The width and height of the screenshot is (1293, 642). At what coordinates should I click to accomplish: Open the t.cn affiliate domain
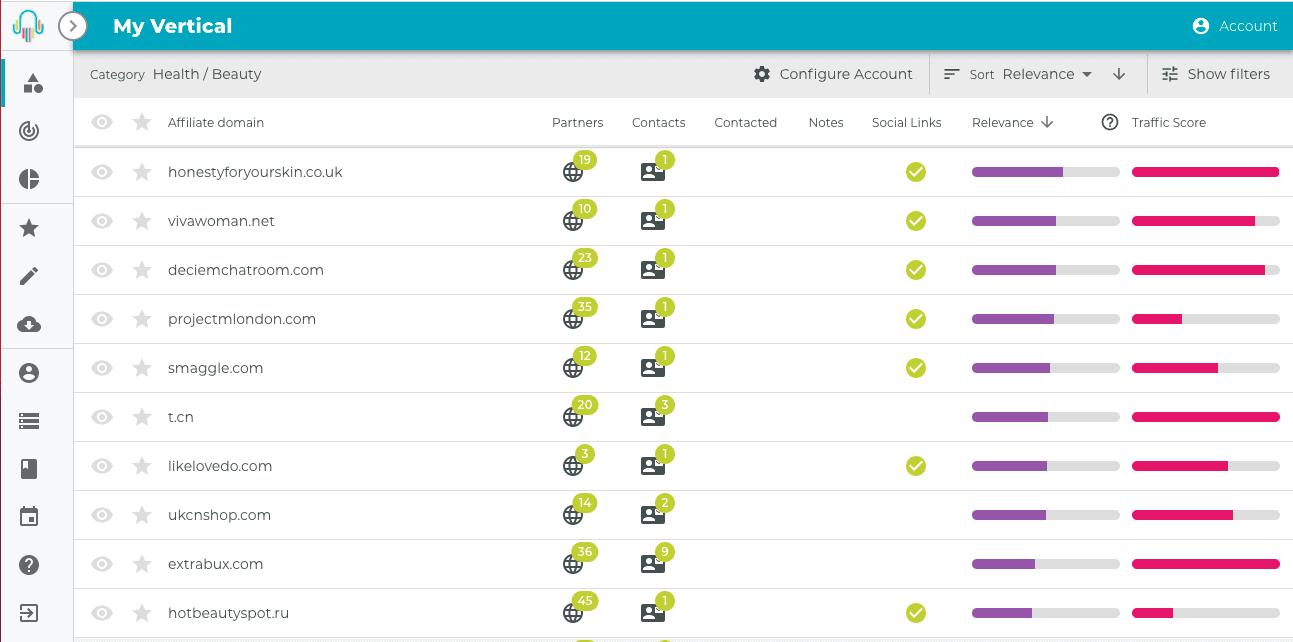point(181,417)
